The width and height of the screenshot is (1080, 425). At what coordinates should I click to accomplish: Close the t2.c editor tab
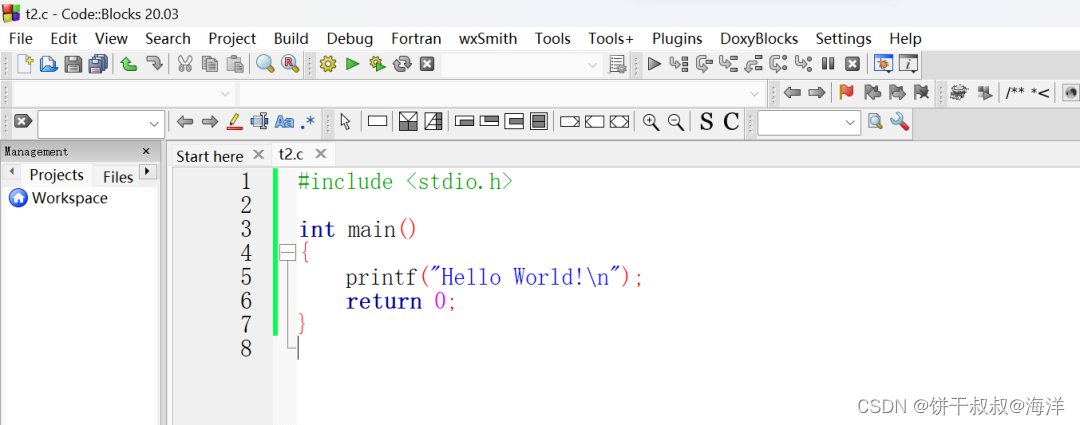point(321,154)
